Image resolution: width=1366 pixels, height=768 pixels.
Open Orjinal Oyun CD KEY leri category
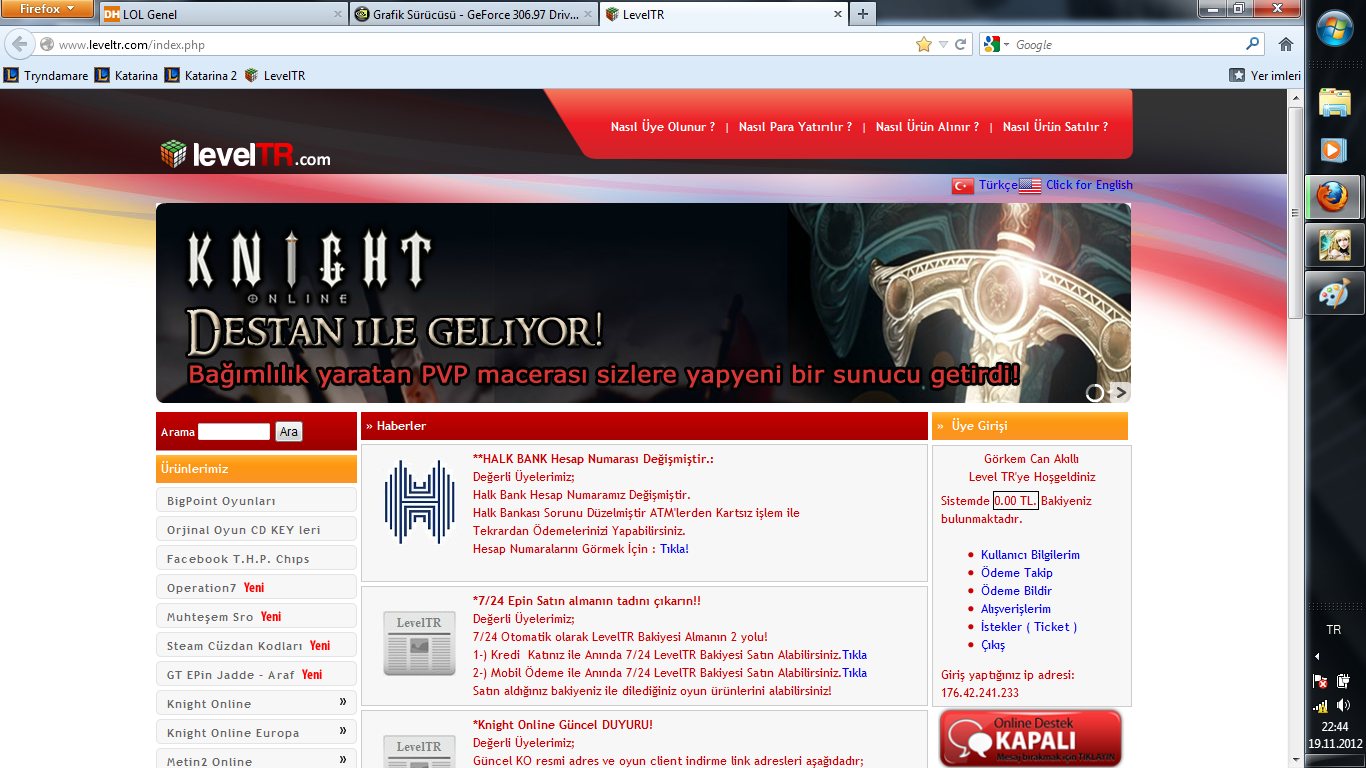256,529
